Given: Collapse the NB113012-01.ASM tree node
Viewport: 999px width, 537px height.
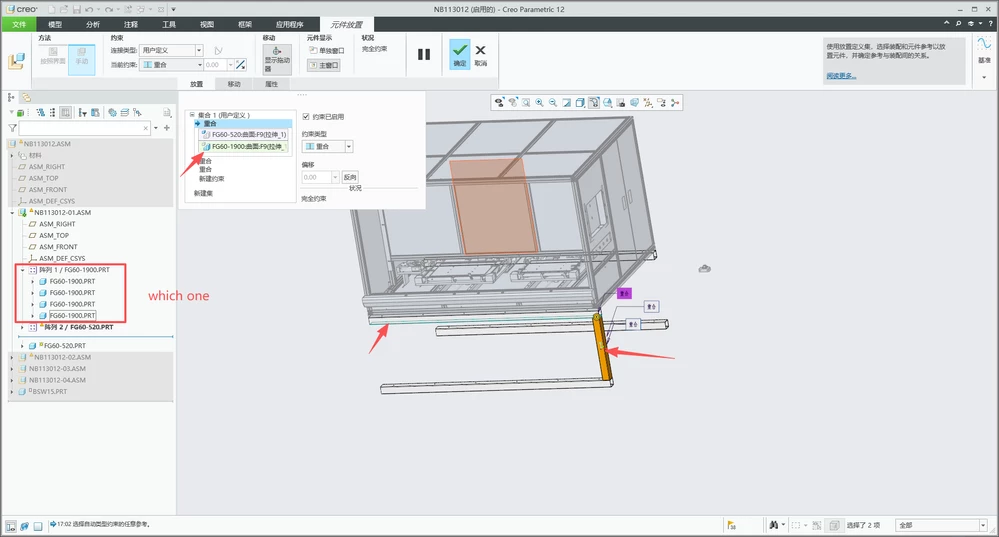Looking at the screenshot, I should tap(12, 213).
